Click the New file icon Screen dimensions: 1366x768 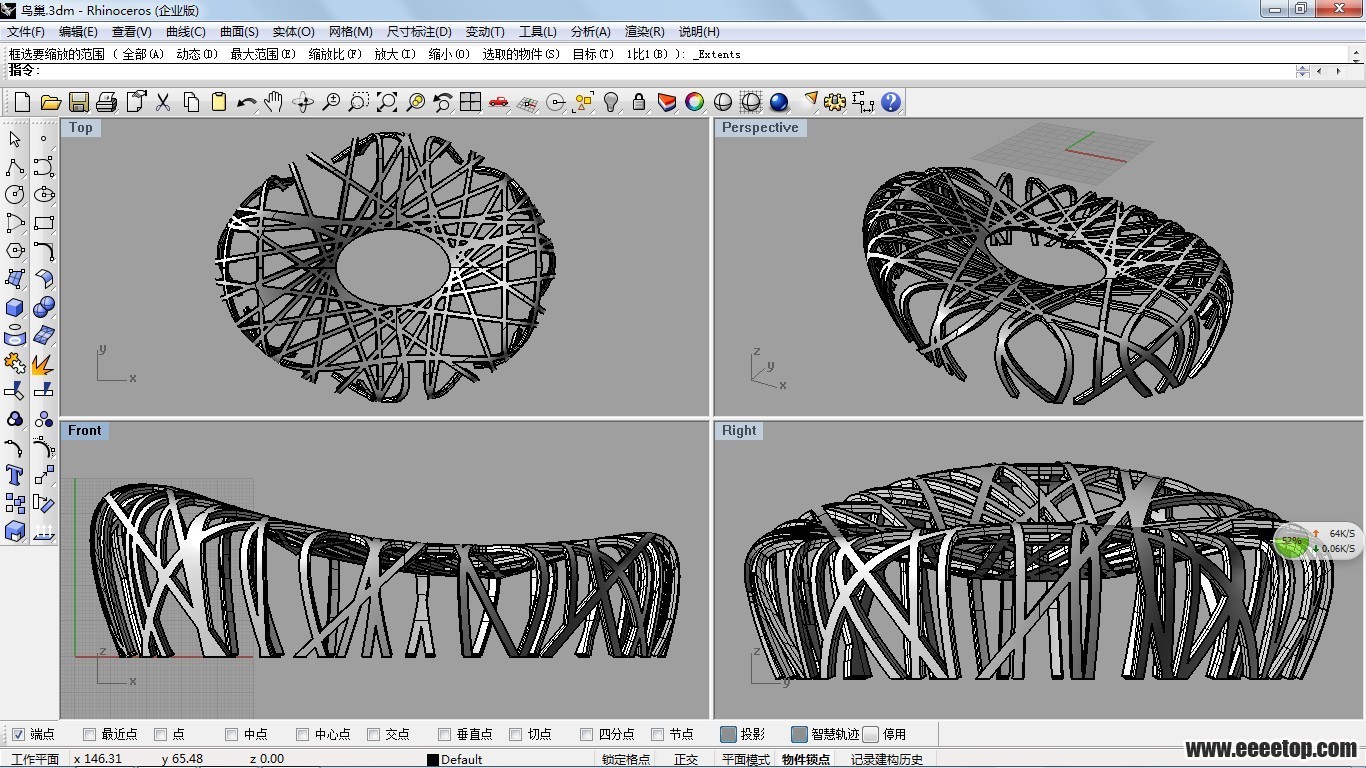point(22,102)
